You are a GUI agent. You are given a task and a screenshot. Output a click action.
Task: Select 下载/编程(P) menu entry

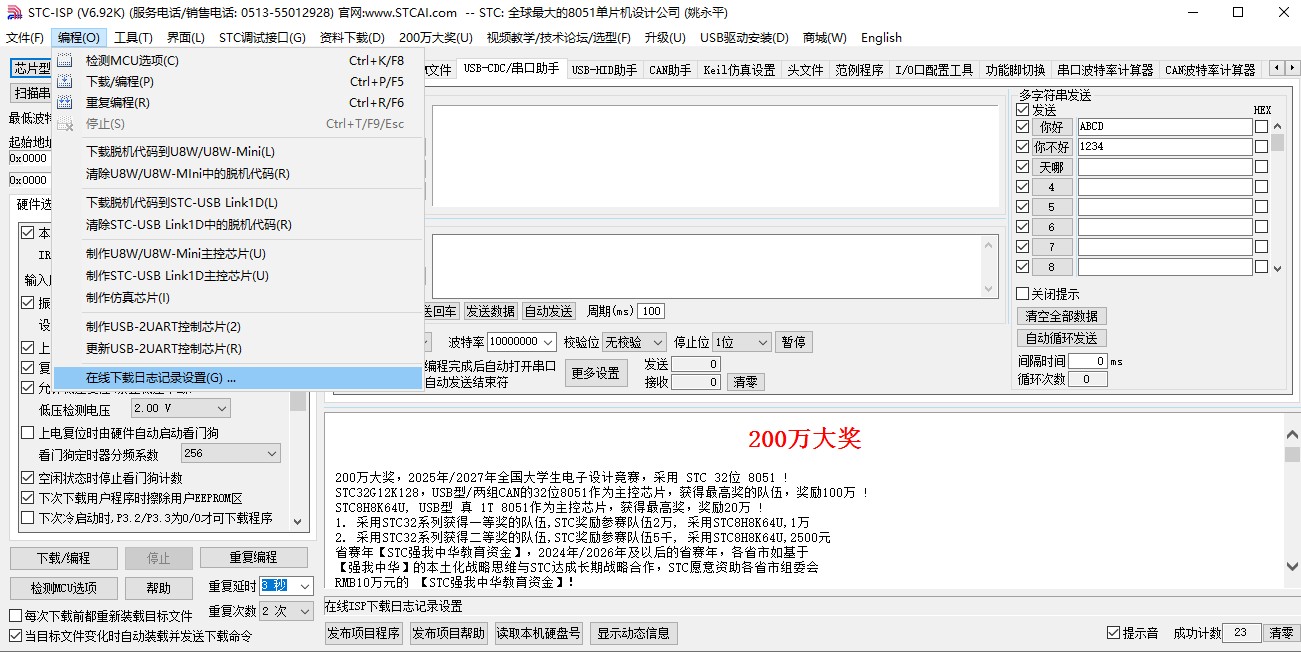tap(238, 81)
